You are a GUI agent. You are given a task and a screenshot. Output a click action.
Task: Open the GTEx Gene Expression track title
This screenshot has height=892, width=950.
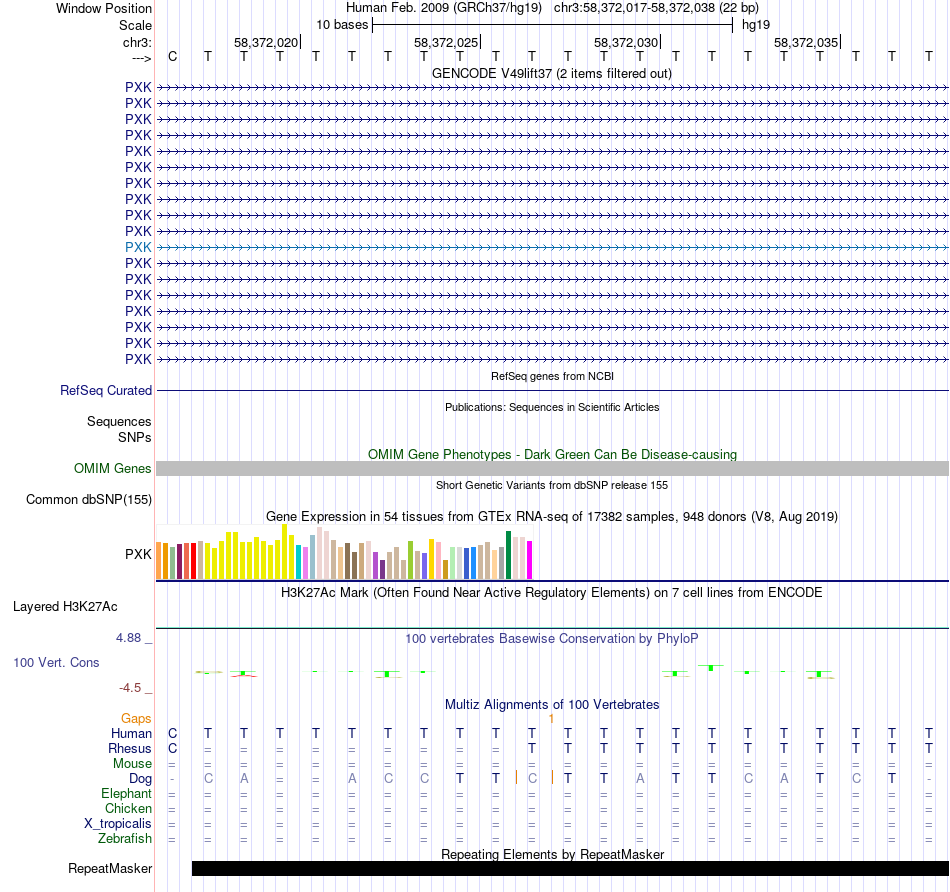coord(552,516)
